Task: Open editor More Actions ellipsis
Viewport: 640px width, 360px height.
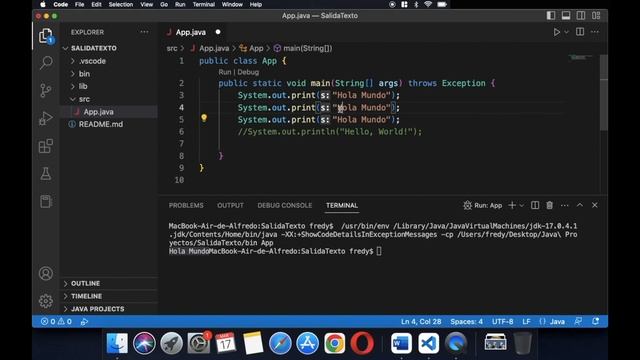Action: 595,32
